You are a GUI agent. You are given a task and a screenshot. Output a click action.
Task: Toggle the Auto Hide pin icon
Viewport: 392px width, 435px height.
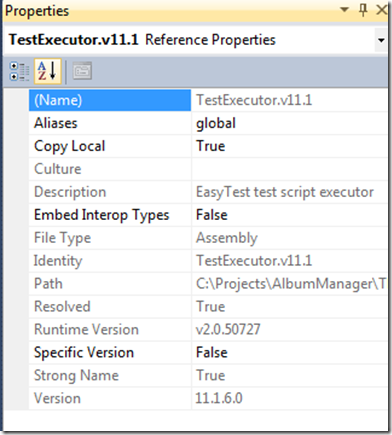click(x=363, y=10)
